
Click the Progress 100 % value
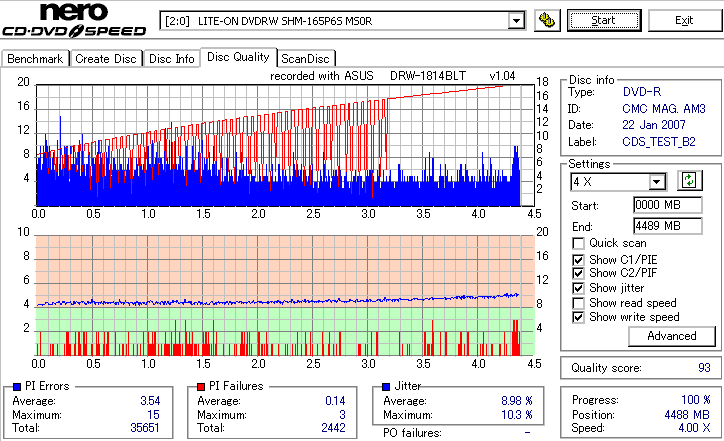point(696,400)
